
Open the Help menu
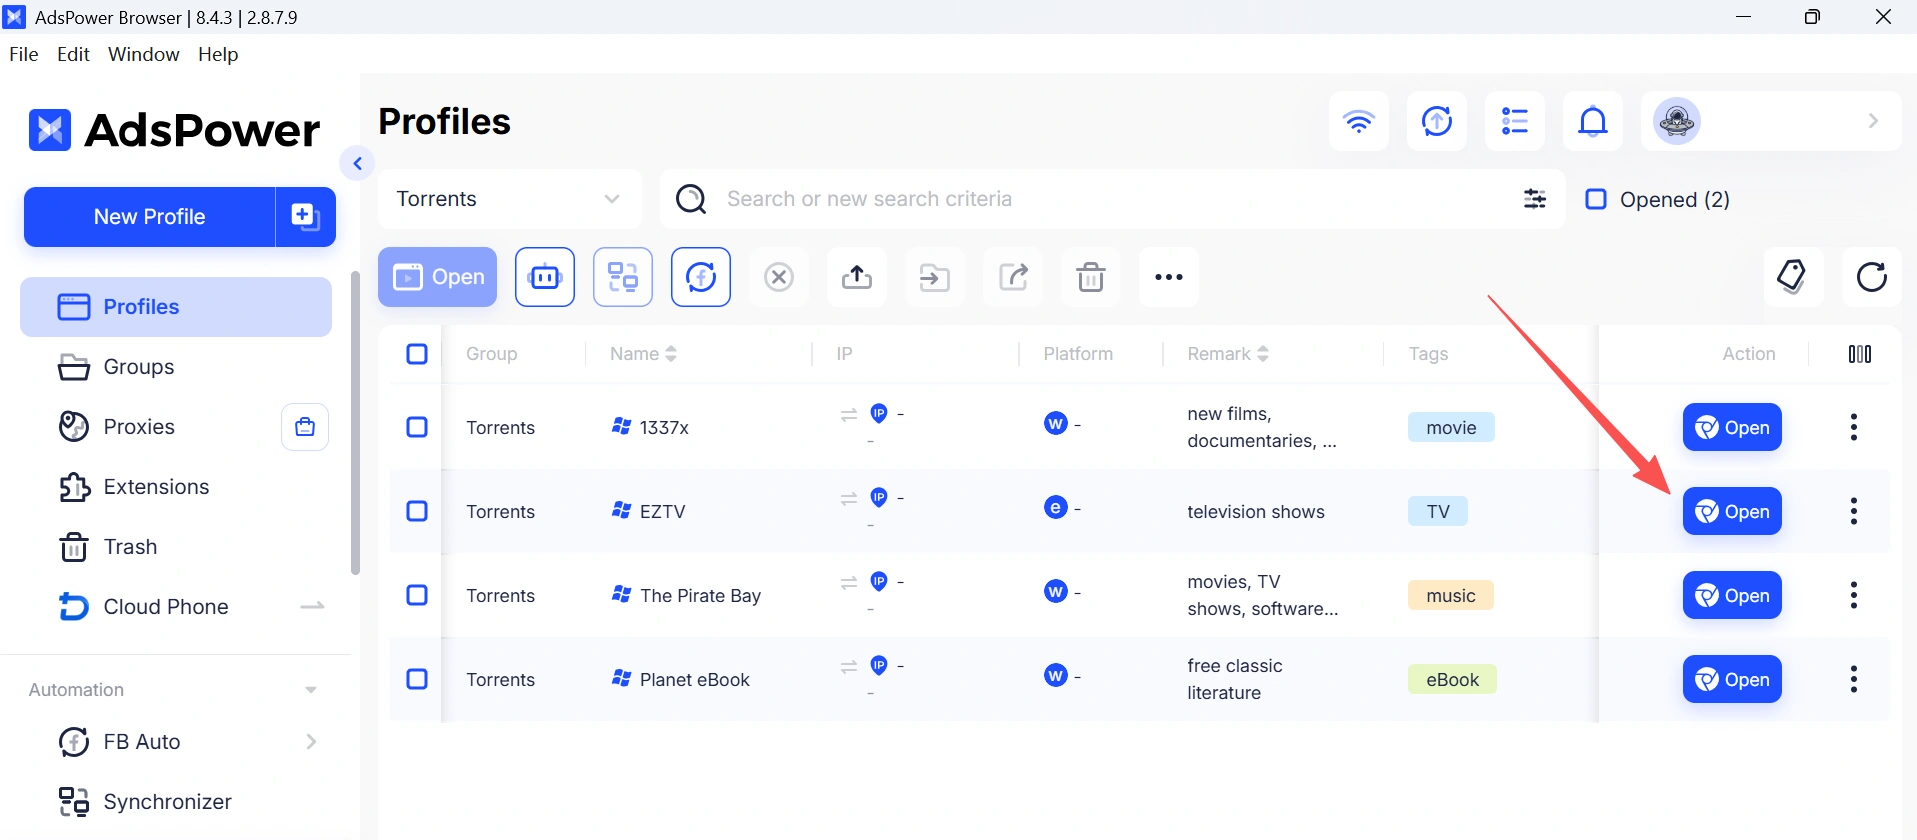(x=218, y=54)
